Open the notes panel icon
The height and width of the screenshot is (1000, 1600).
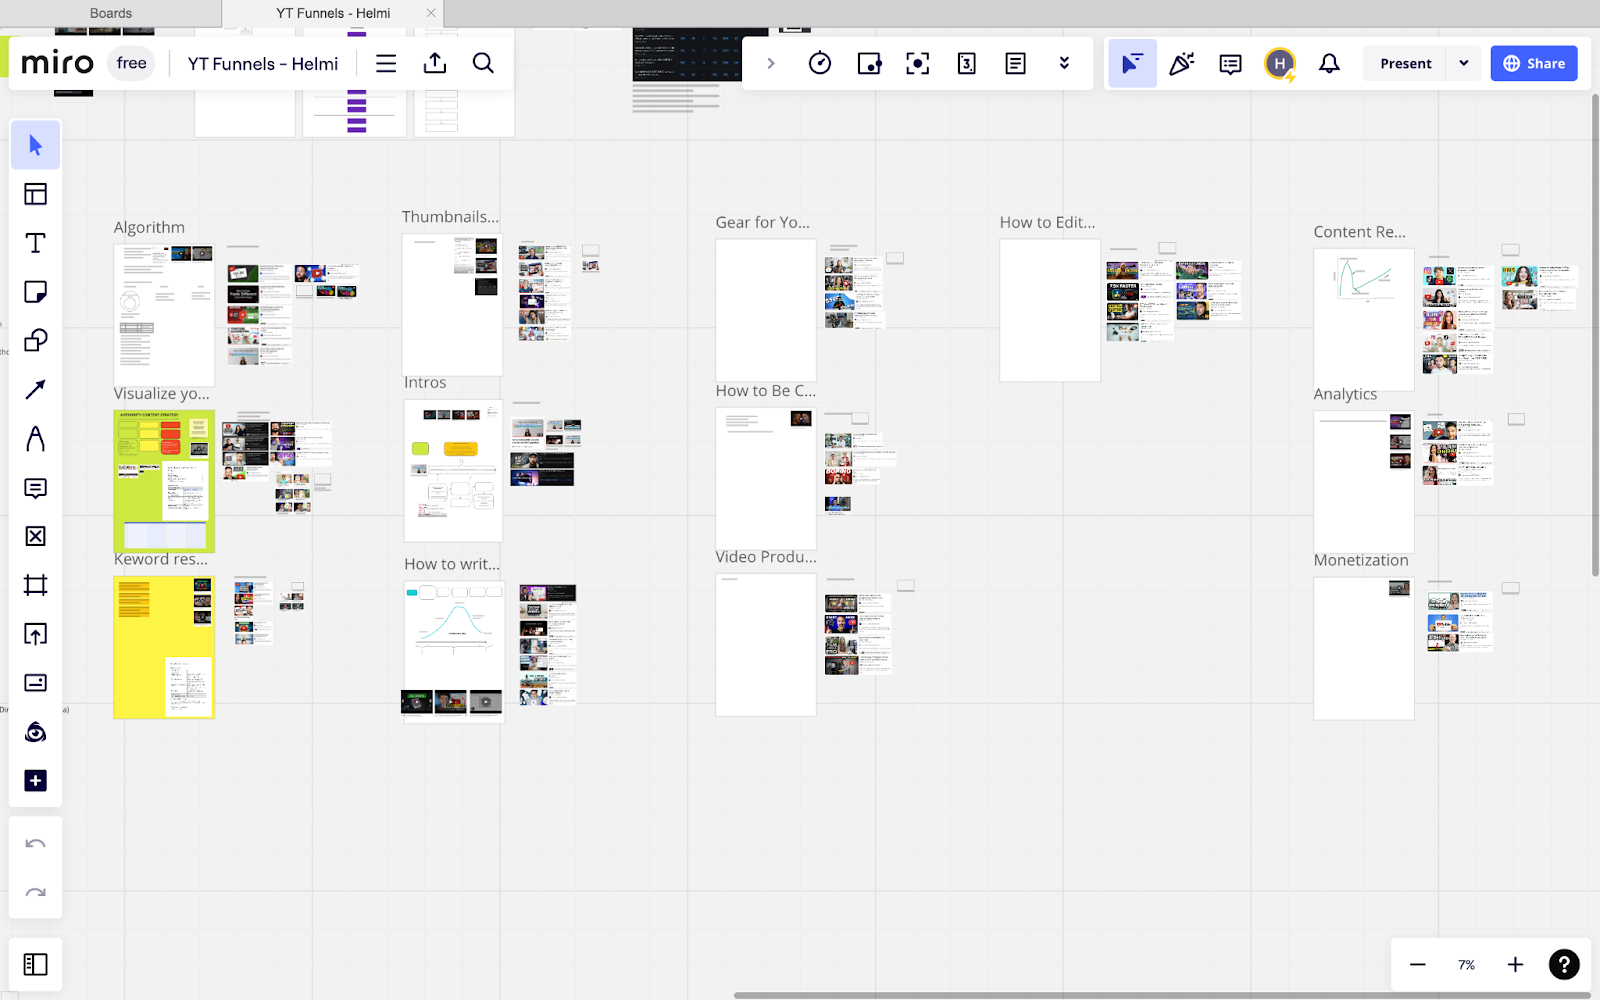pos(1016,64)
